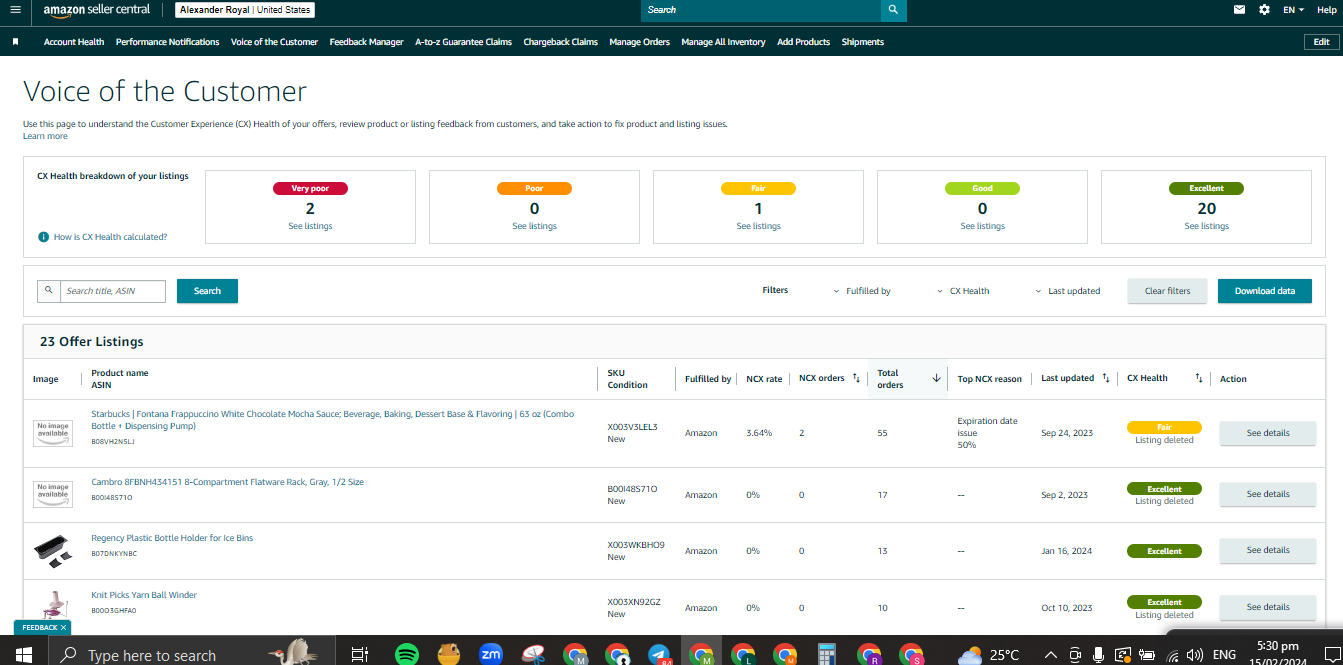The width and height of the screenshot is (1343, 665).
Task: Go to Manage Orders
Action: pyautogui.click(x=639, y=42)
